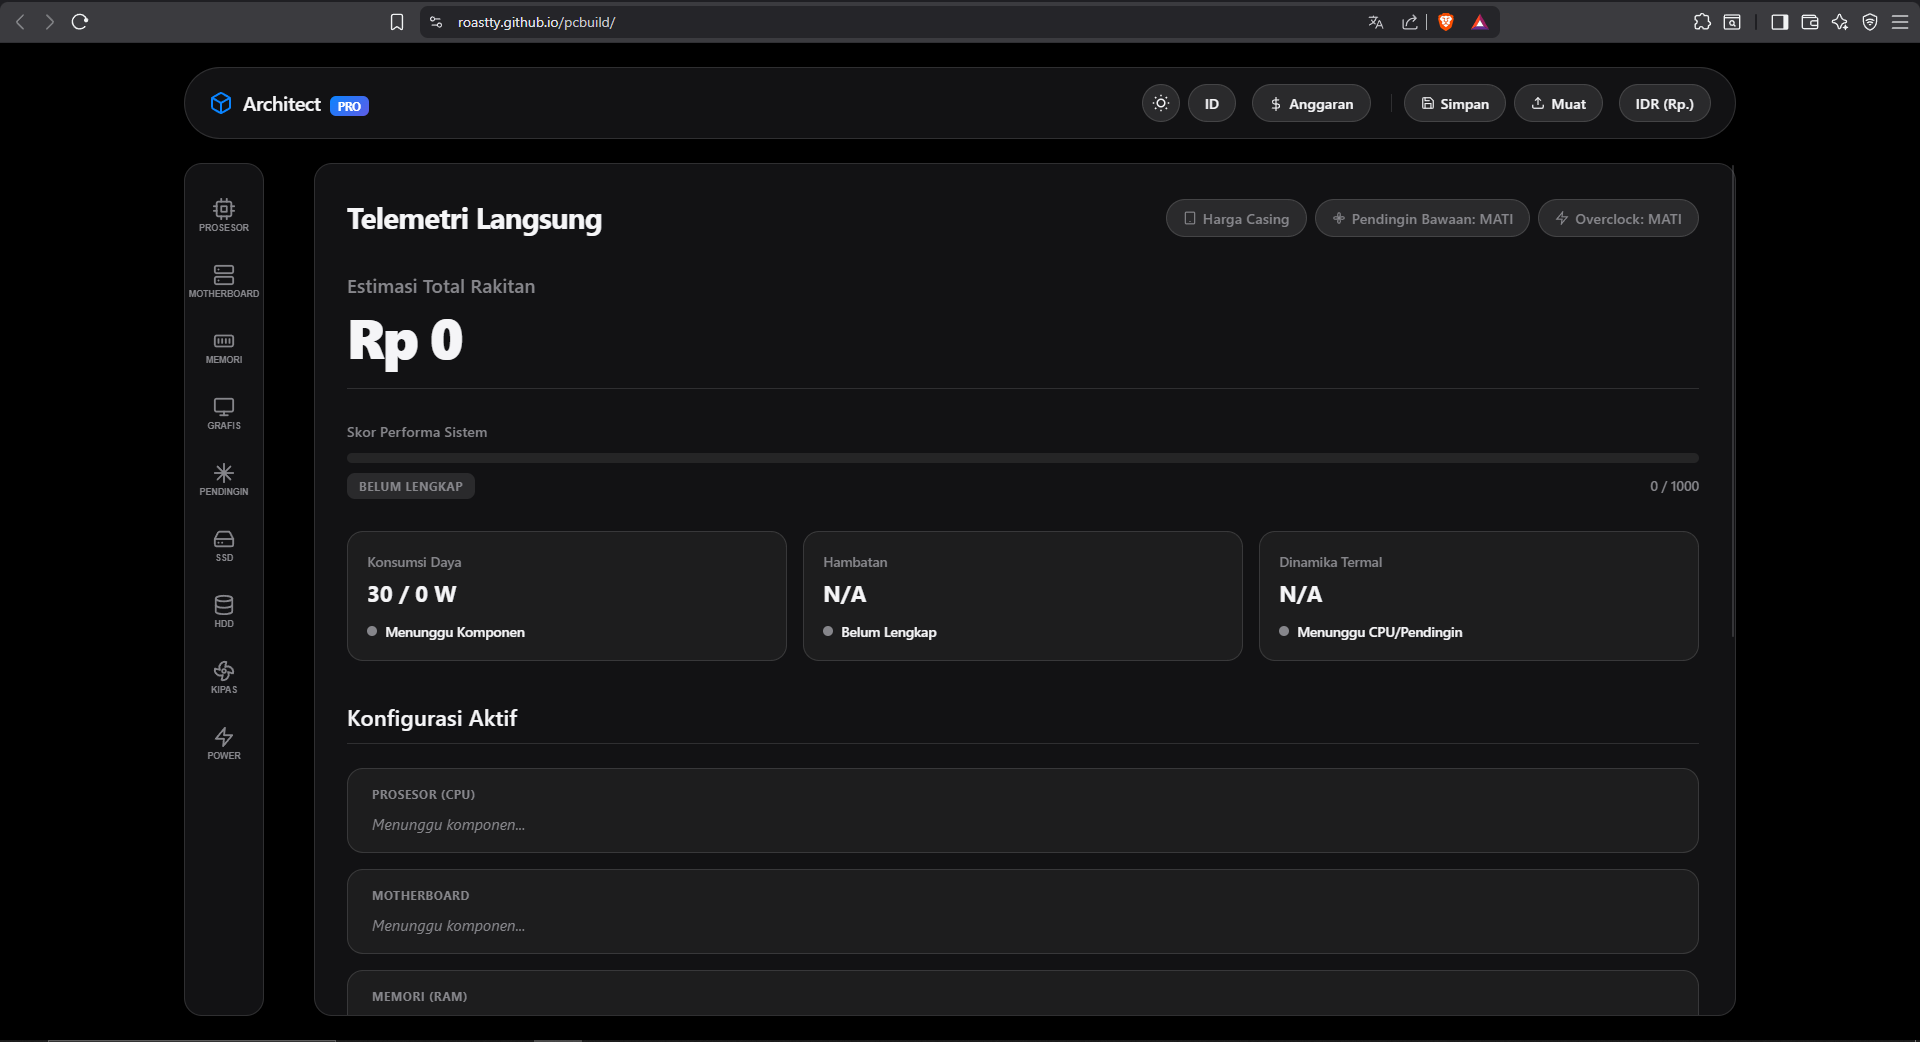Select the Kipas fan icon
1920x1042 pixels.
[224, 677]
